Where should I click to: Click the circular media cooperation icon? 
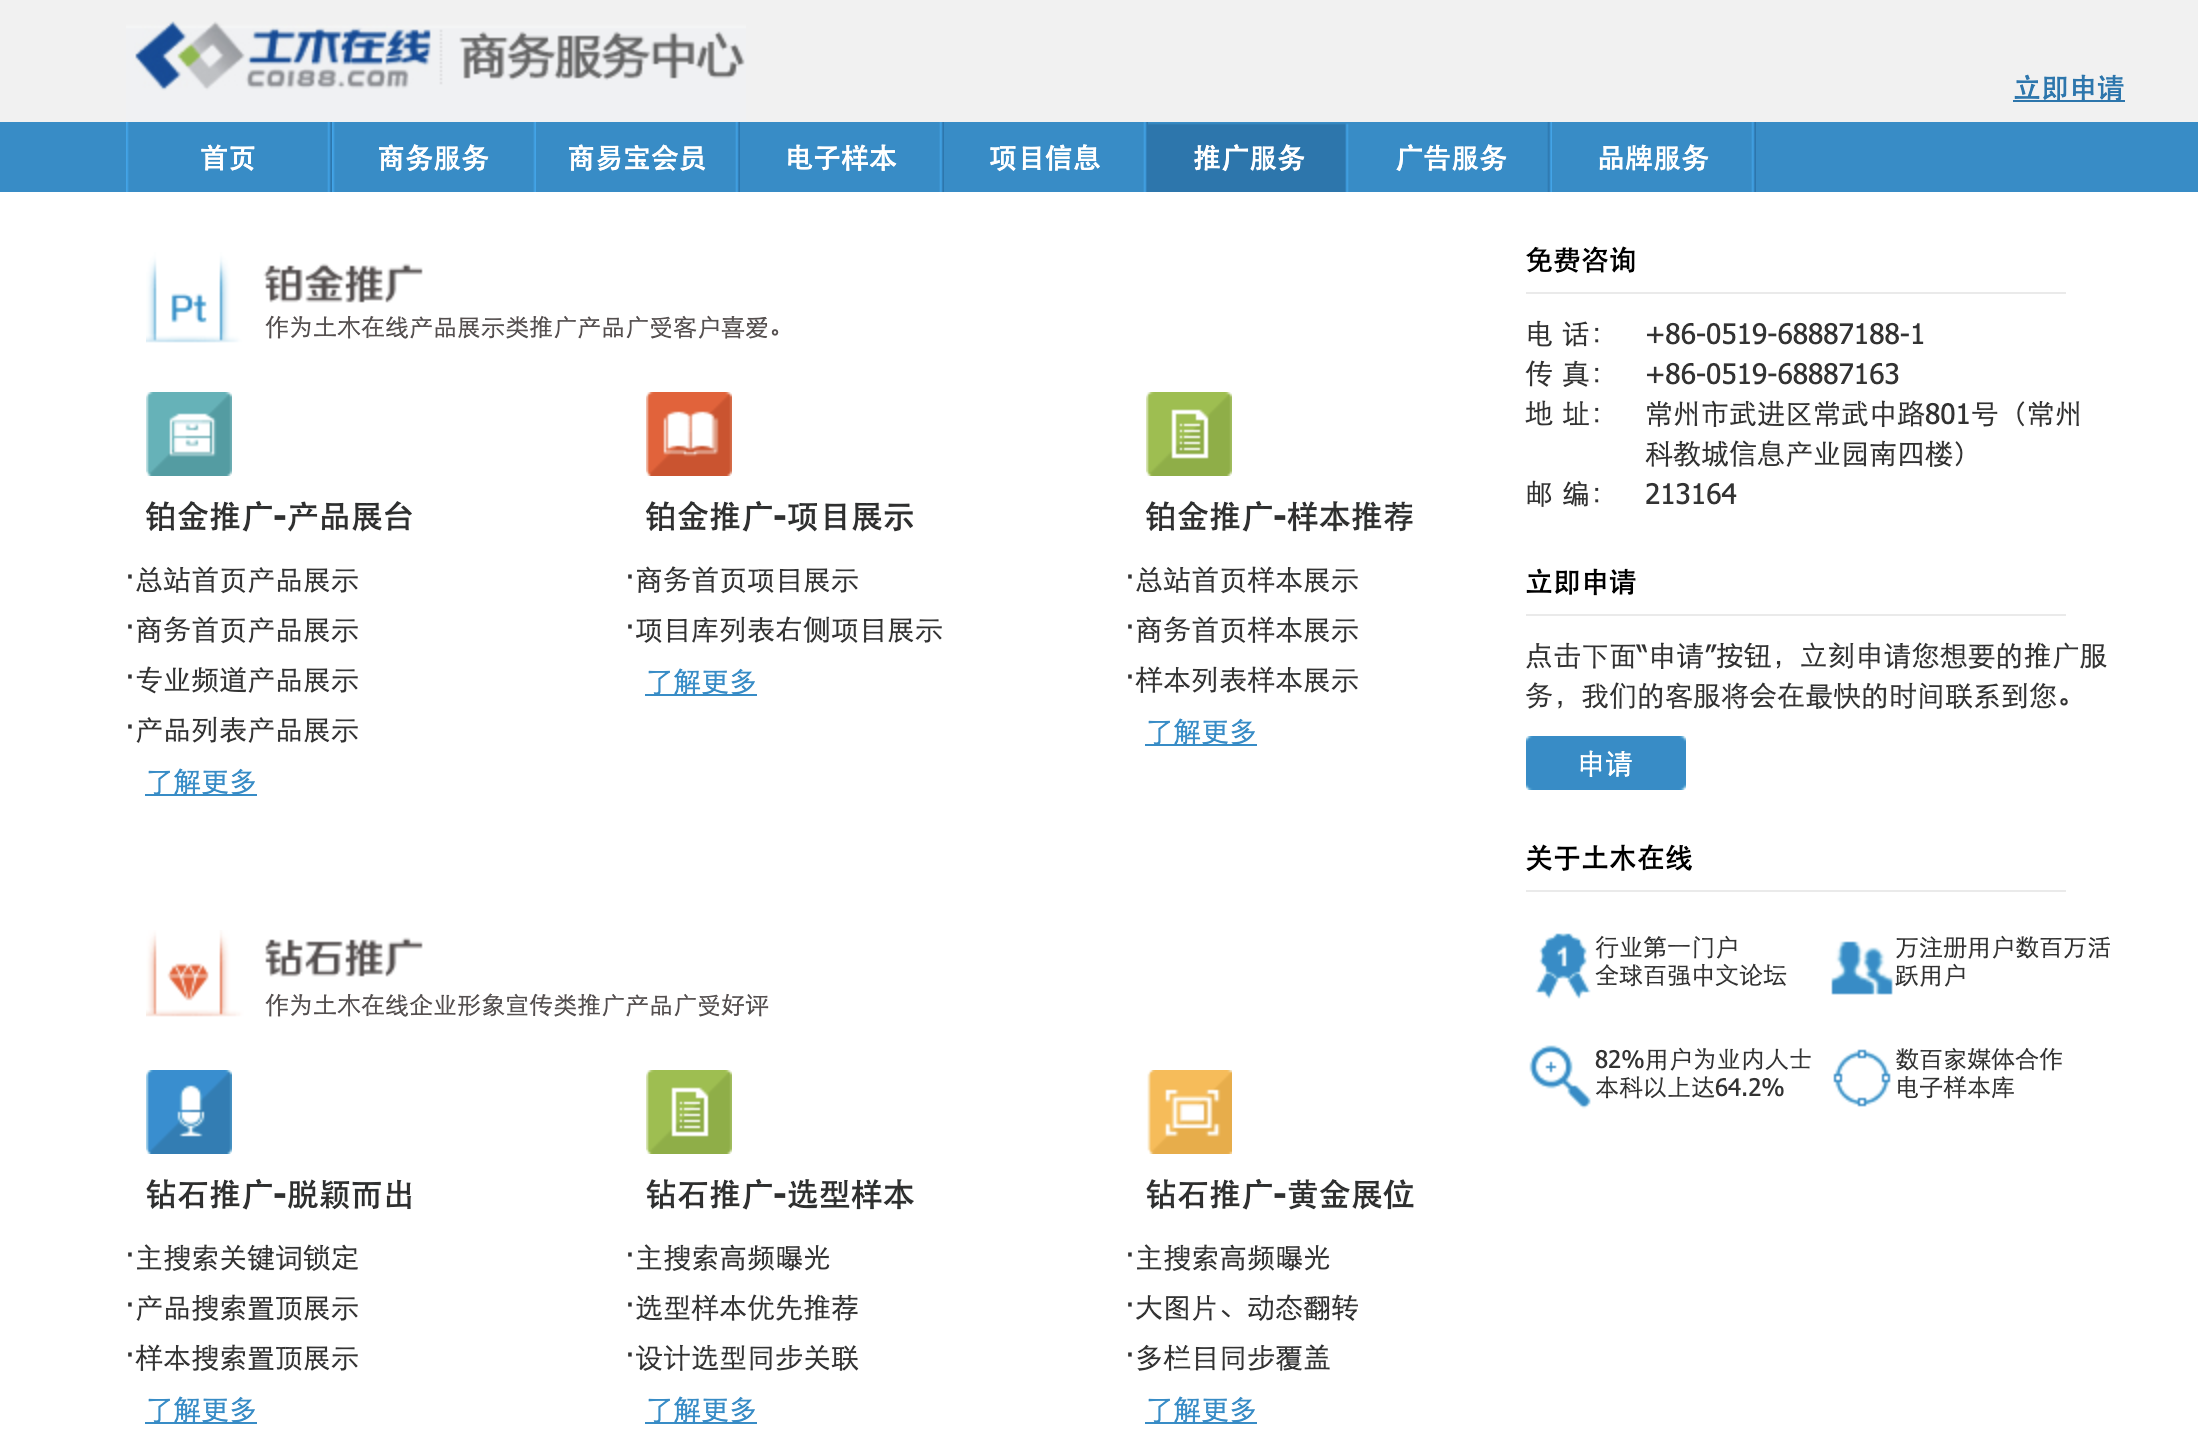(x=1861, y=1077)
